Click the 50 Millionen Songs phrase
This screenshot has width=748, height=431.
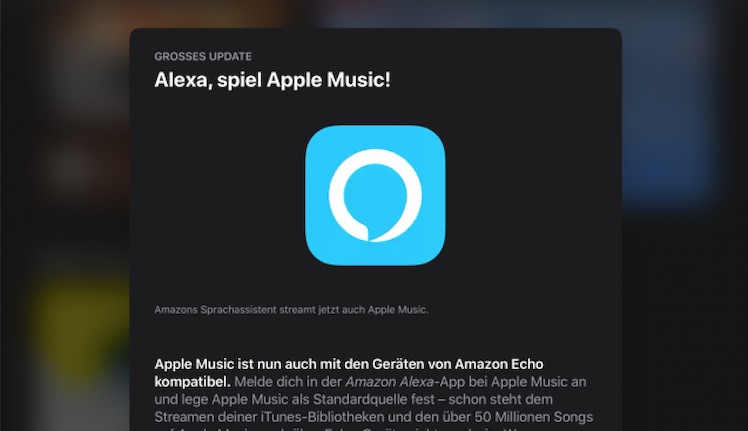533,417
